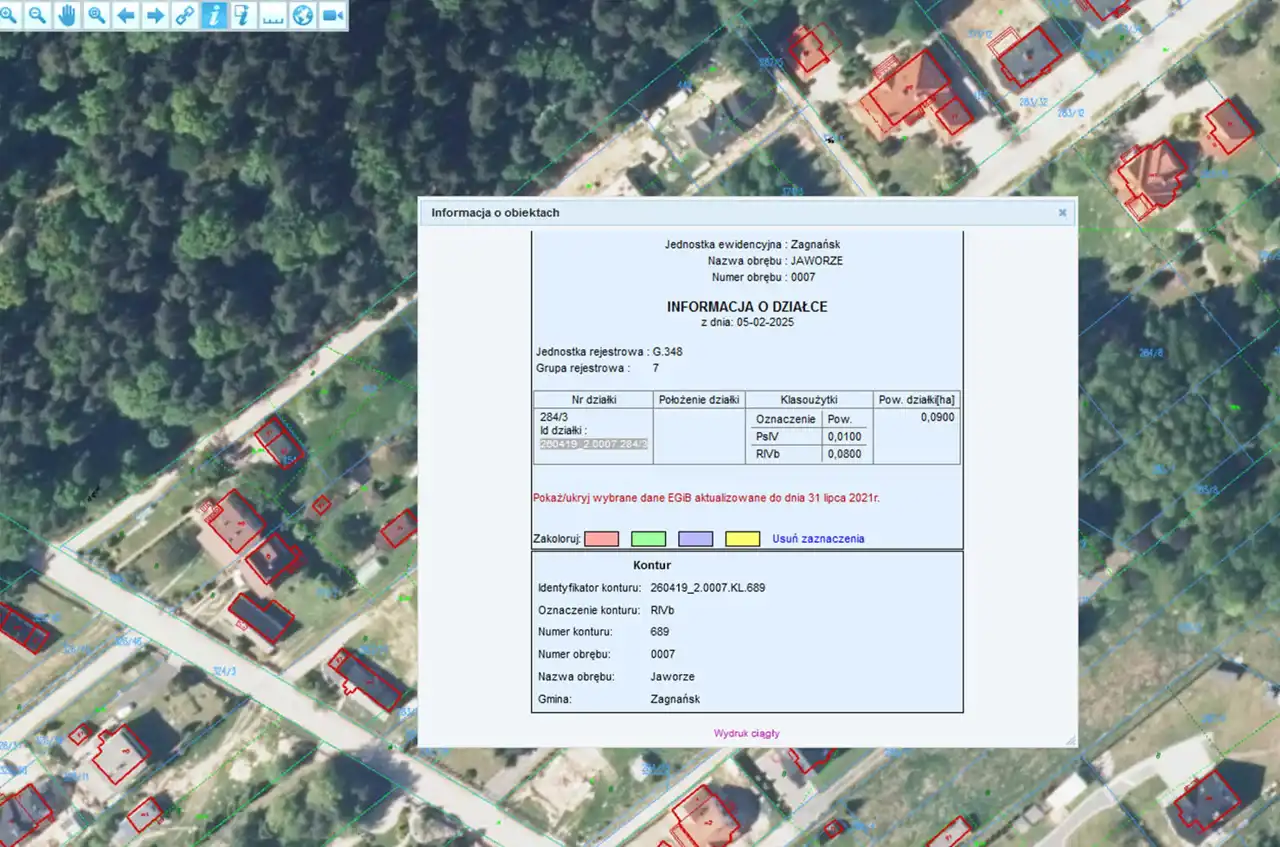Color the parcel with the pink swatch
Screen dimensions: 1280x847
pos(601,539)
